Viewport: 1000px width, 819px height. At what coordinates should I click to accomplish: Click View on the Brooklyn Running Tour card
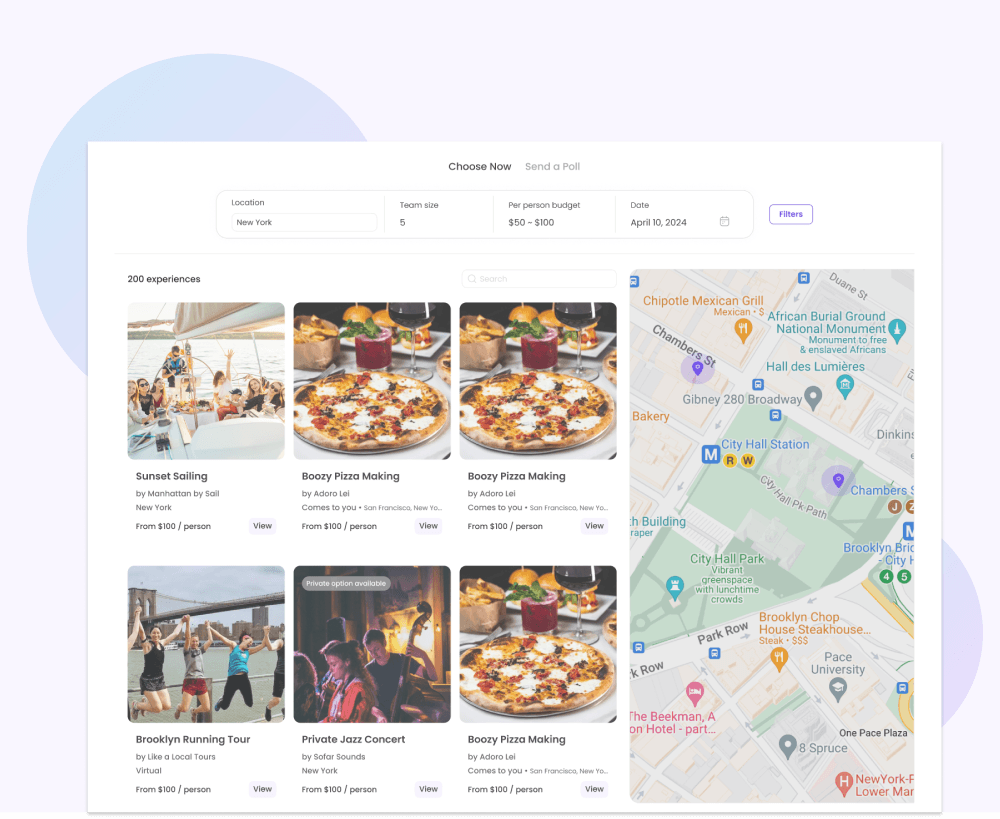[x=262, y=789]
